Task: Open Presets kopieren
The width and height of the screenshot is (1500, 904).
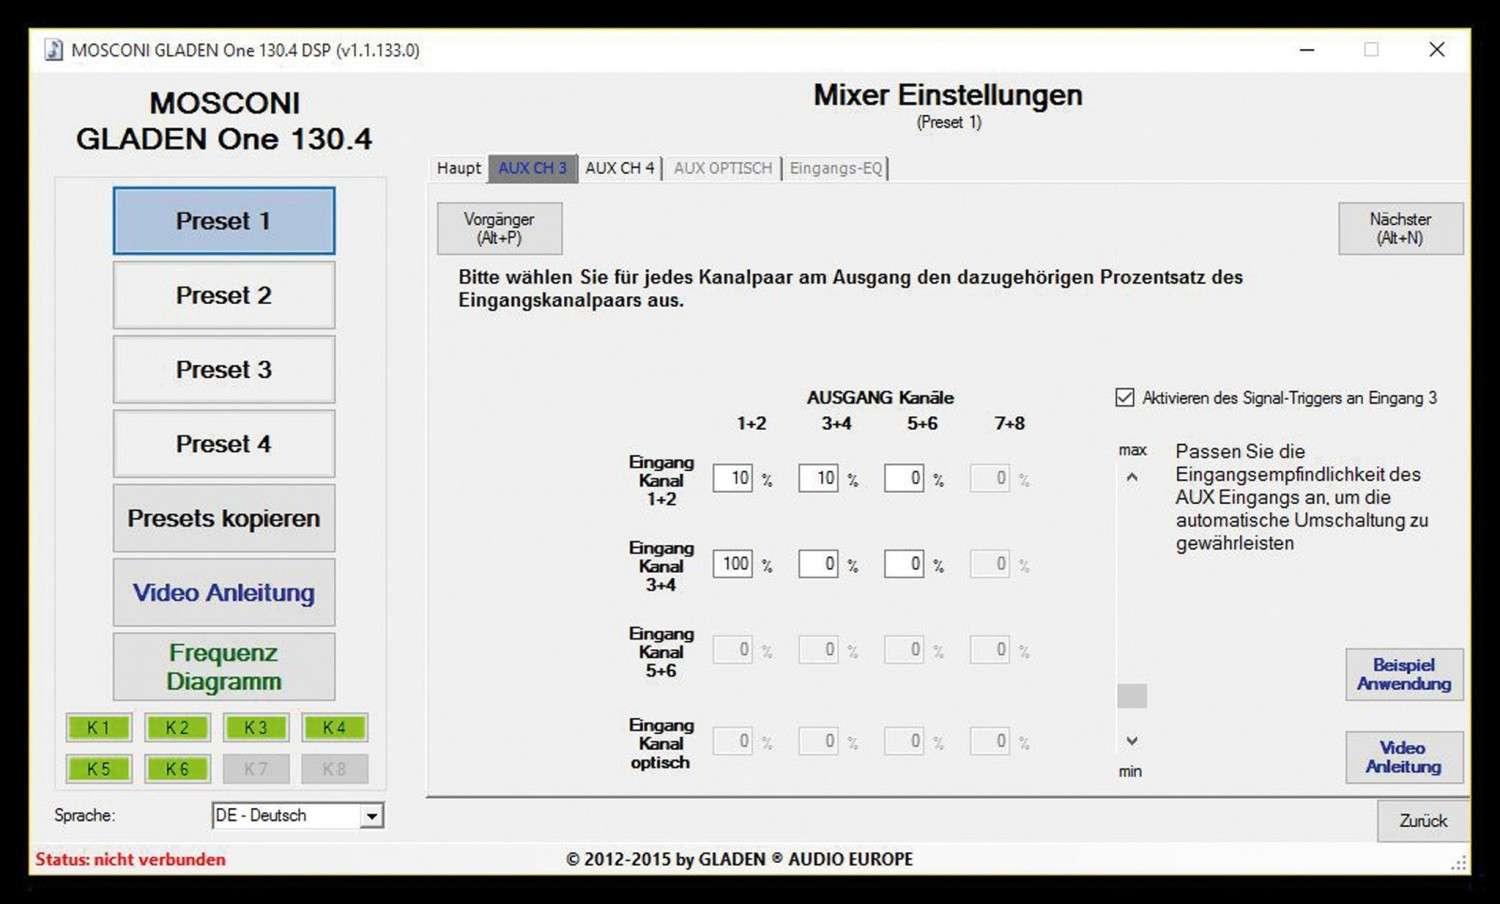Action: click(x=224, y=518)
